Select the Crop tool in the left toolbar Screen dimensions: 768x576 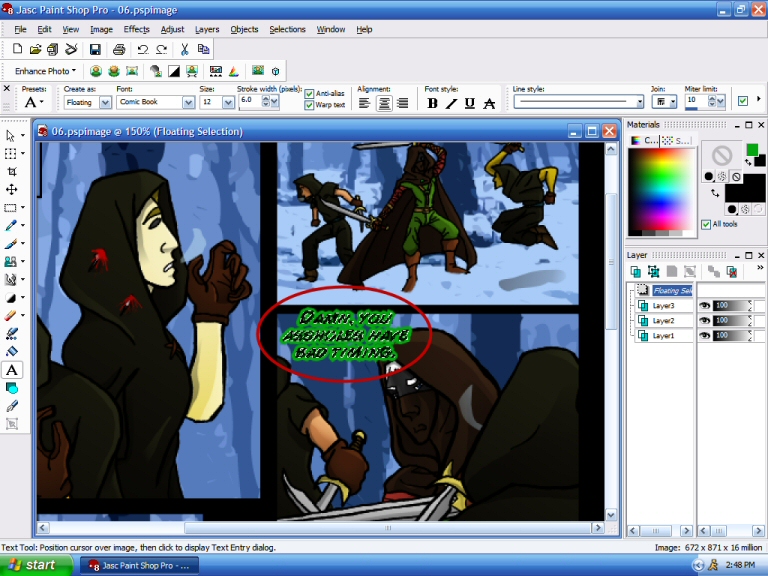pyautogui.click(x=12, y=171)
